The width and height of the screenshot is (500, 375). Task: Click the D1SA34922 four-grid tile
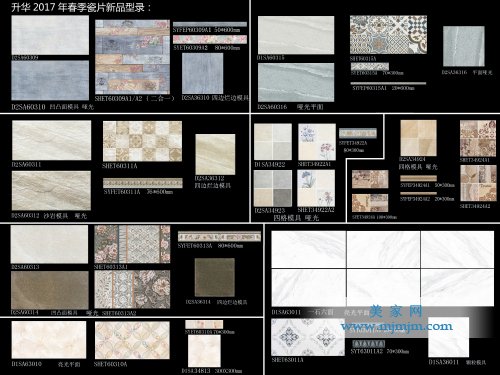(x=273, y=142)
